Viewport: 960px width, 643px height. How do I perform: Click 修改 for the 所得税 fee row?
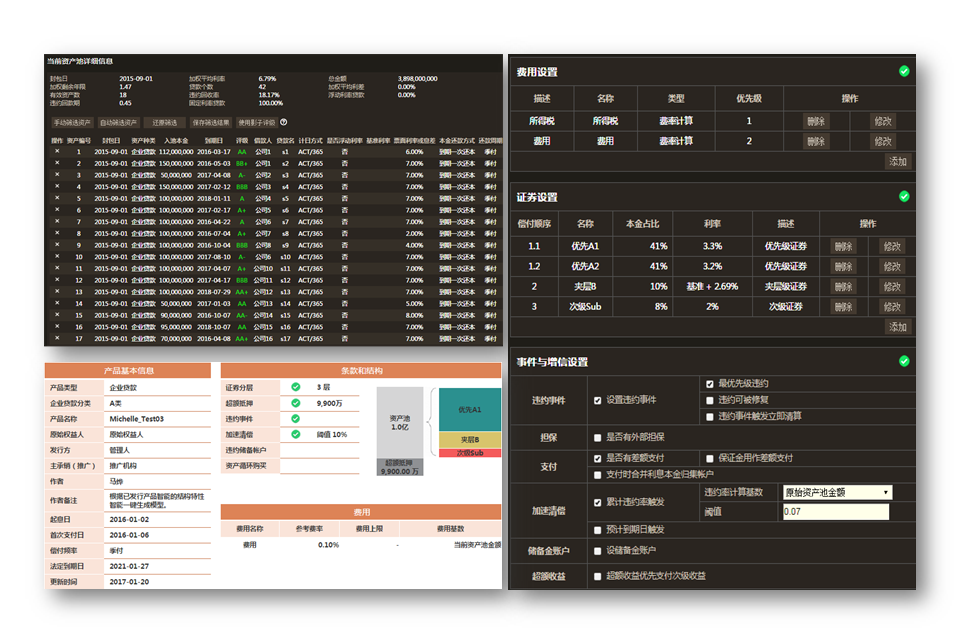pyautogui.click(x=883, y=121)
